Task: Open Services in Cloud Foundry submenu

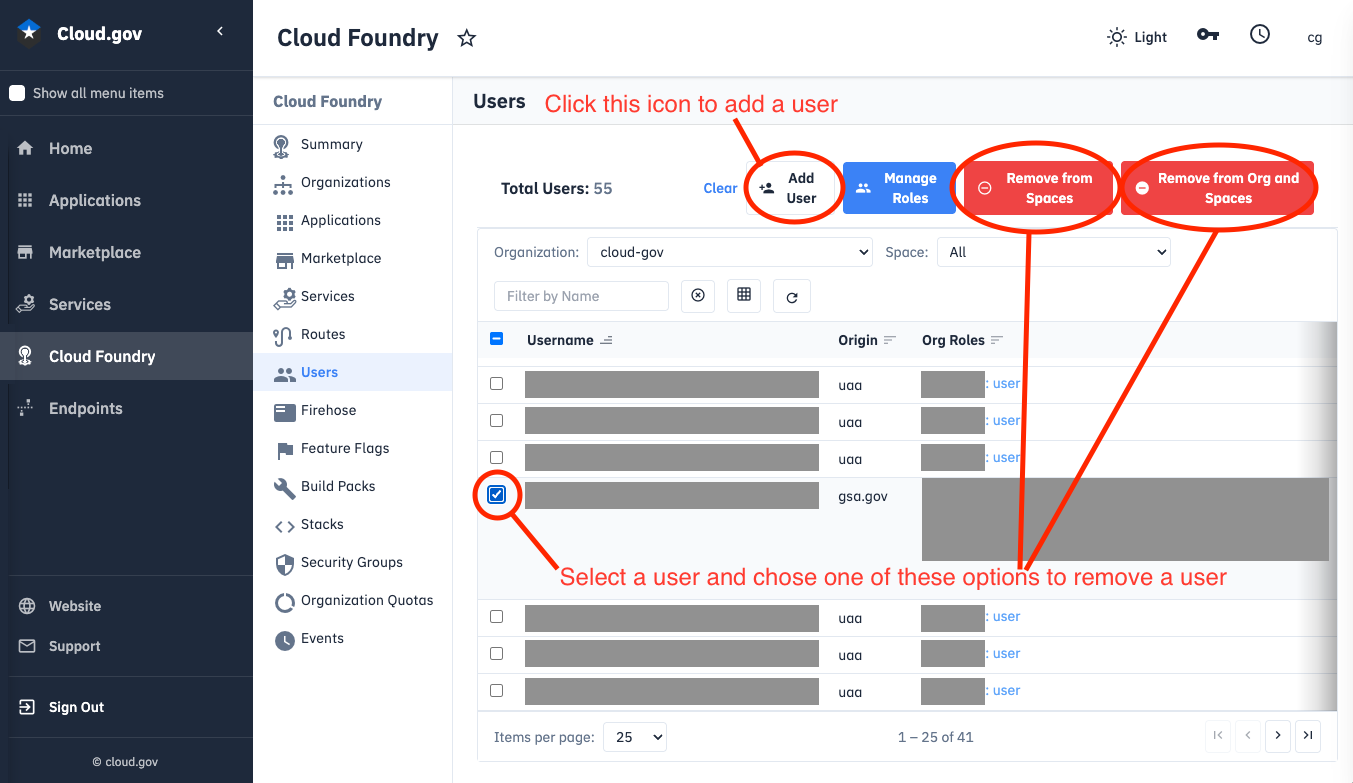Action: [x=352, y=296]
